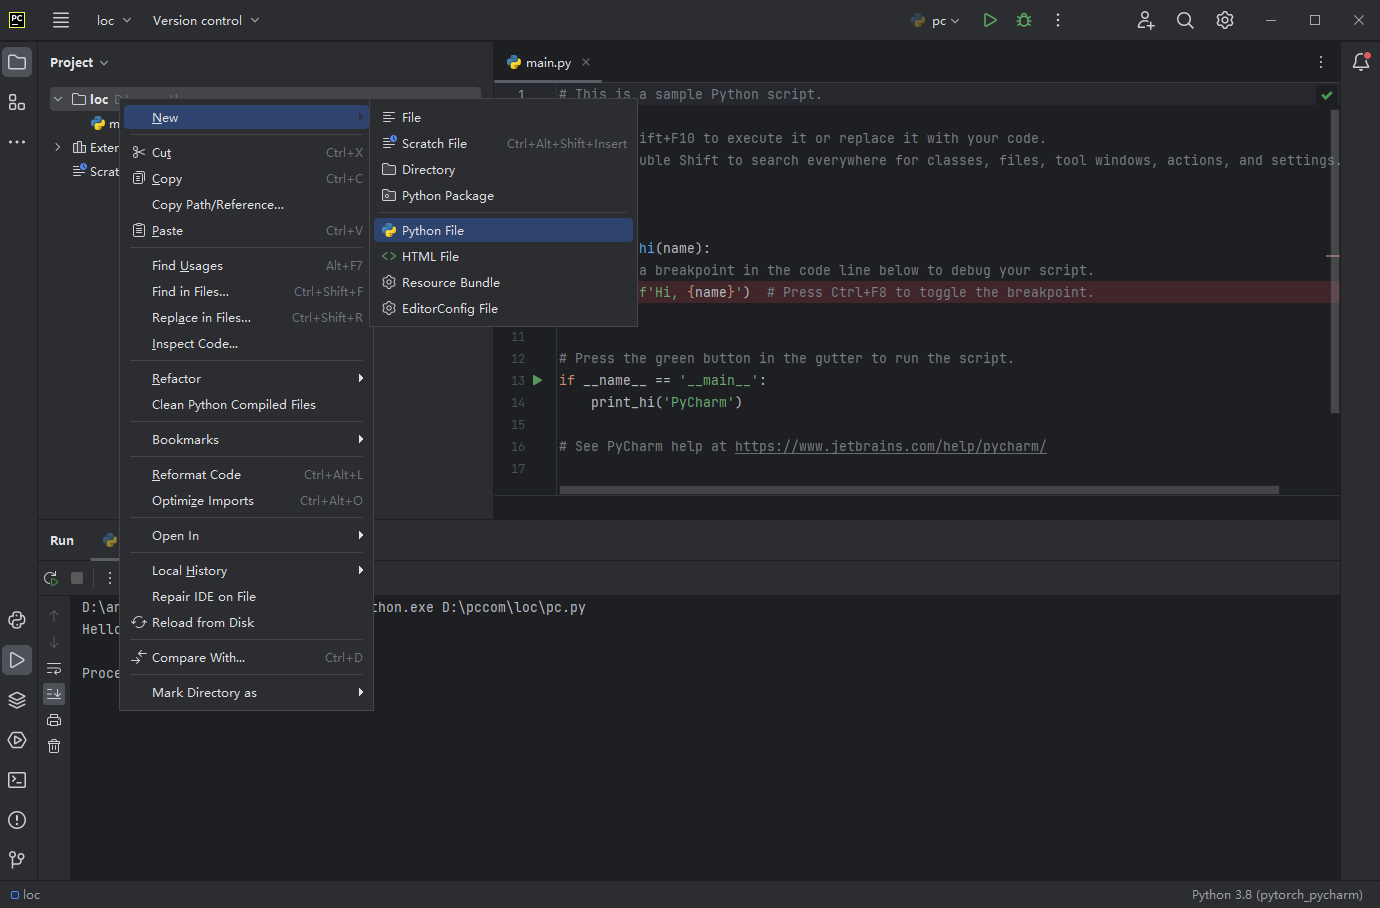Viewport: 1380px width, 908px height.
Task: Open more run actions menu
Action: [x=1058, y=20]
